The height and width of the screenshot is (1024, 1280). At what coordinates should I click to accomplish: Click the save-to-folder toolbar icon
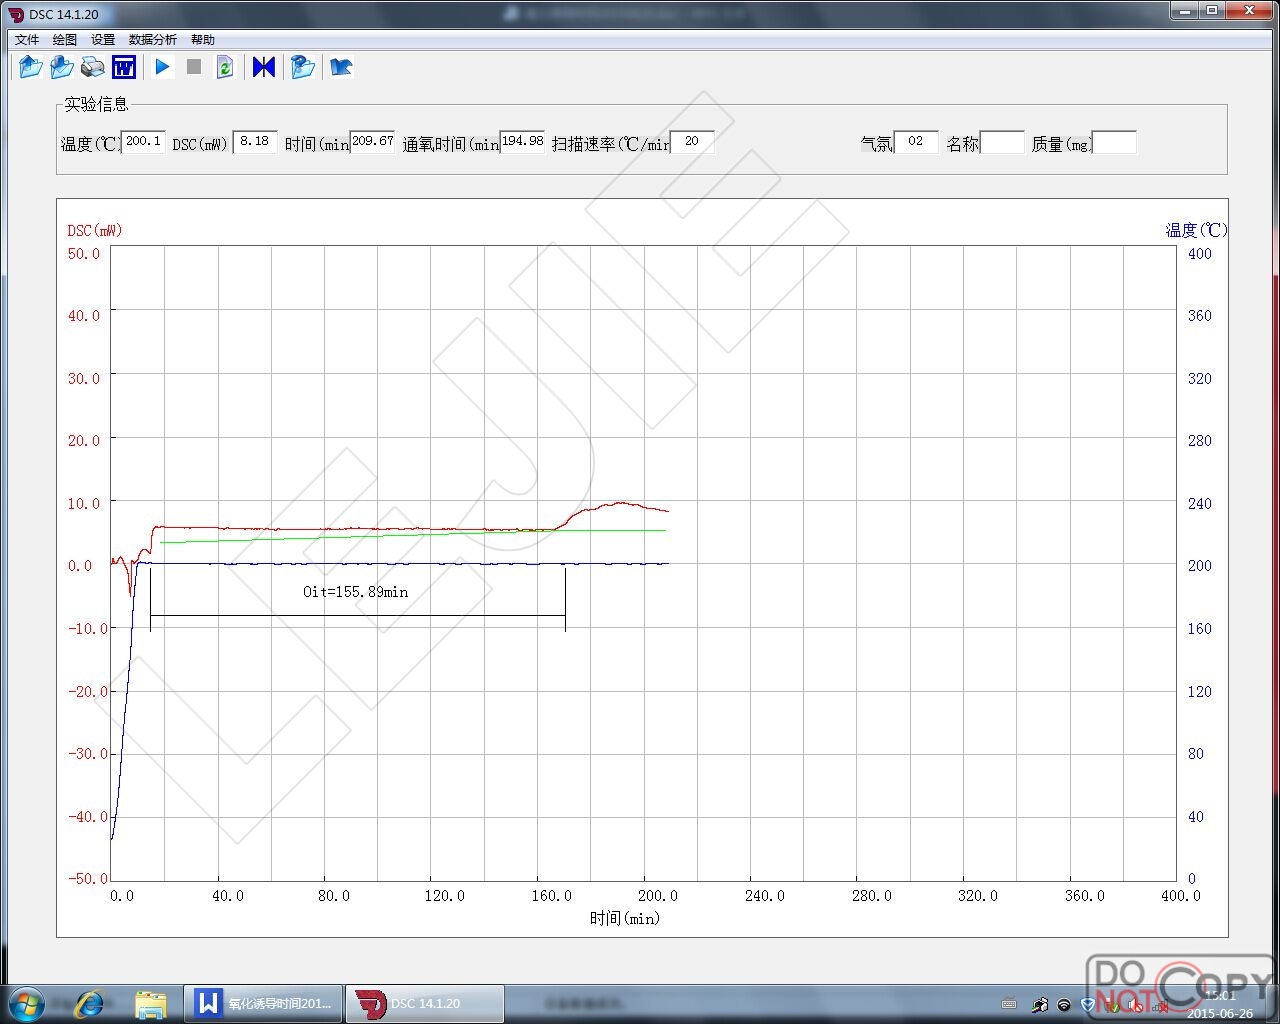tap(61, 67)
